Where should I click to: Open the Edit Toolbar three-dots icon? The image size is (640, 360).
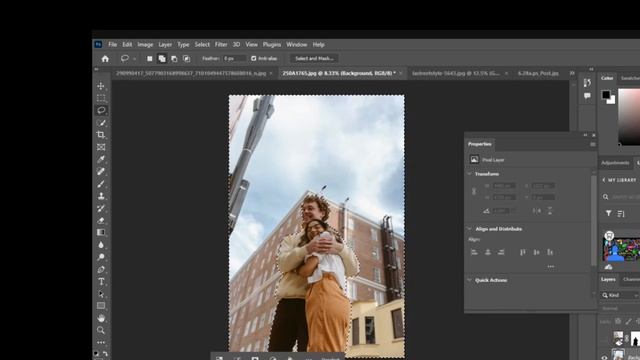pos(101,342)
